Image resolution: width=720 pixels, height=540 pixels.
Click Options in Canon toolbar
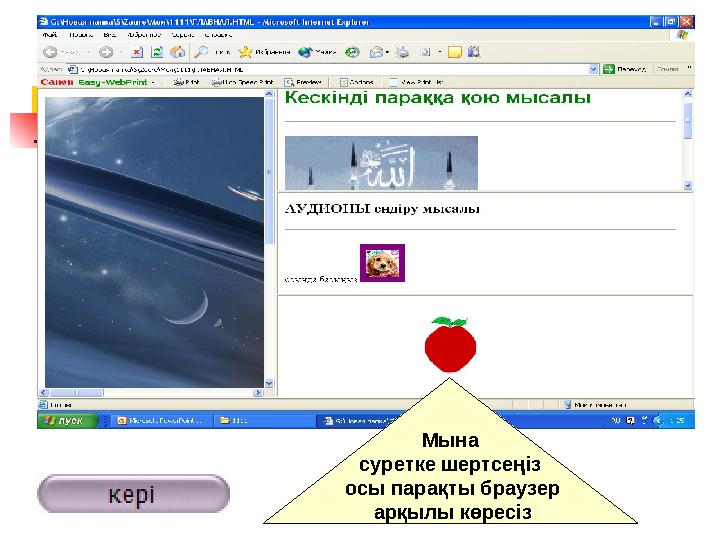coord(357,83)
